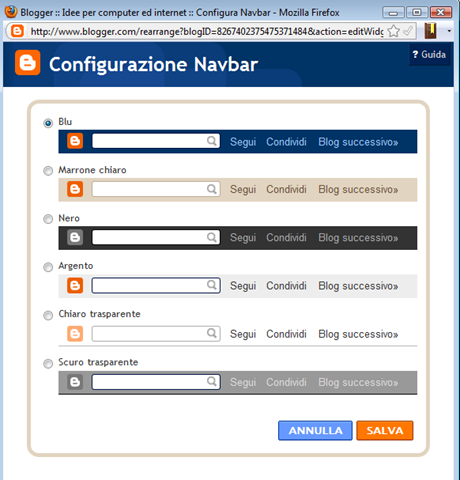The image size is (460, 480).
Task: Minimize the Firefox window
Action: click(393, 13)
